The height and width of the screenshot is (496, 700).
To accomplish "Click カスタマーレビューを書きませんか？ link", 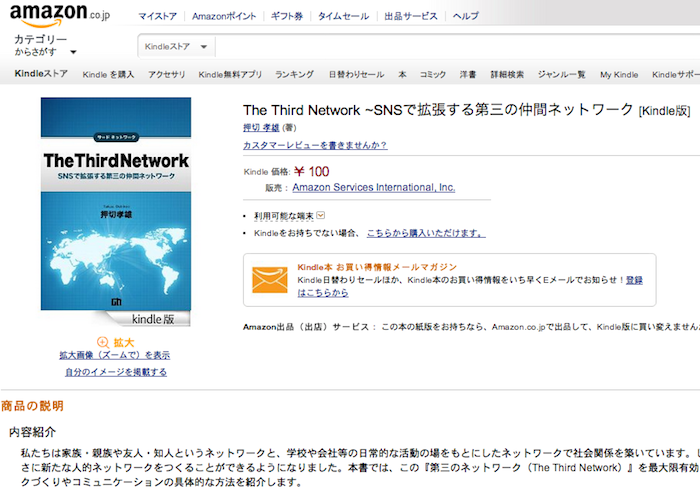I will point(315,145).
